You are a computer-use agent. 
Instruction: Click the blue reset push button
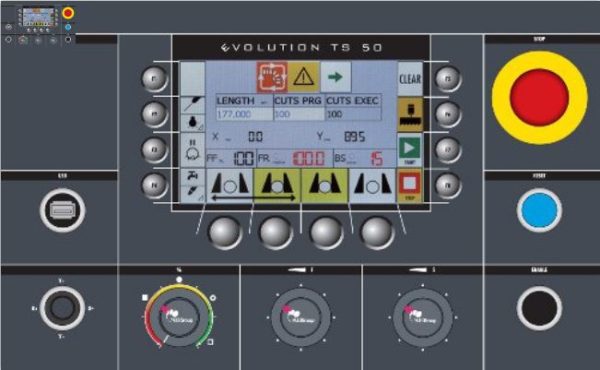pyautogui.click(x=539, y=210)
